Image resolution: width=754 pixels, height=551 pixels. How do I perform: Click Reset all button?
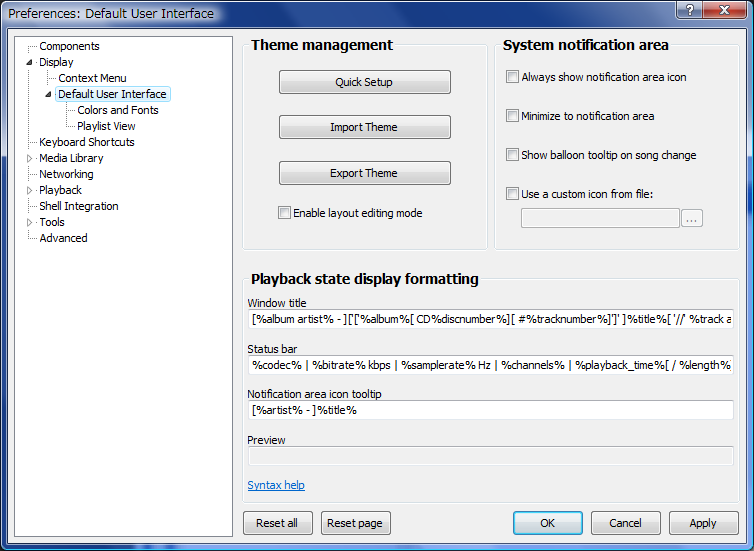277,523
